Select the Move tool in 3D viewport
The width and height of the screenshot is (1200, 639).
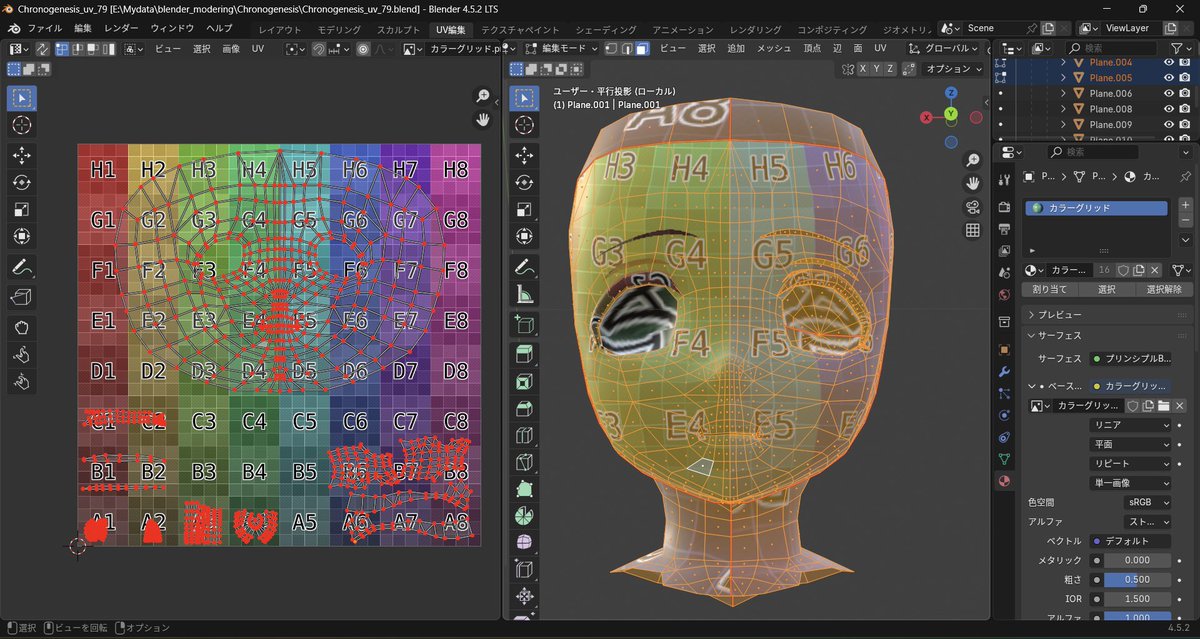pos(524,156)
